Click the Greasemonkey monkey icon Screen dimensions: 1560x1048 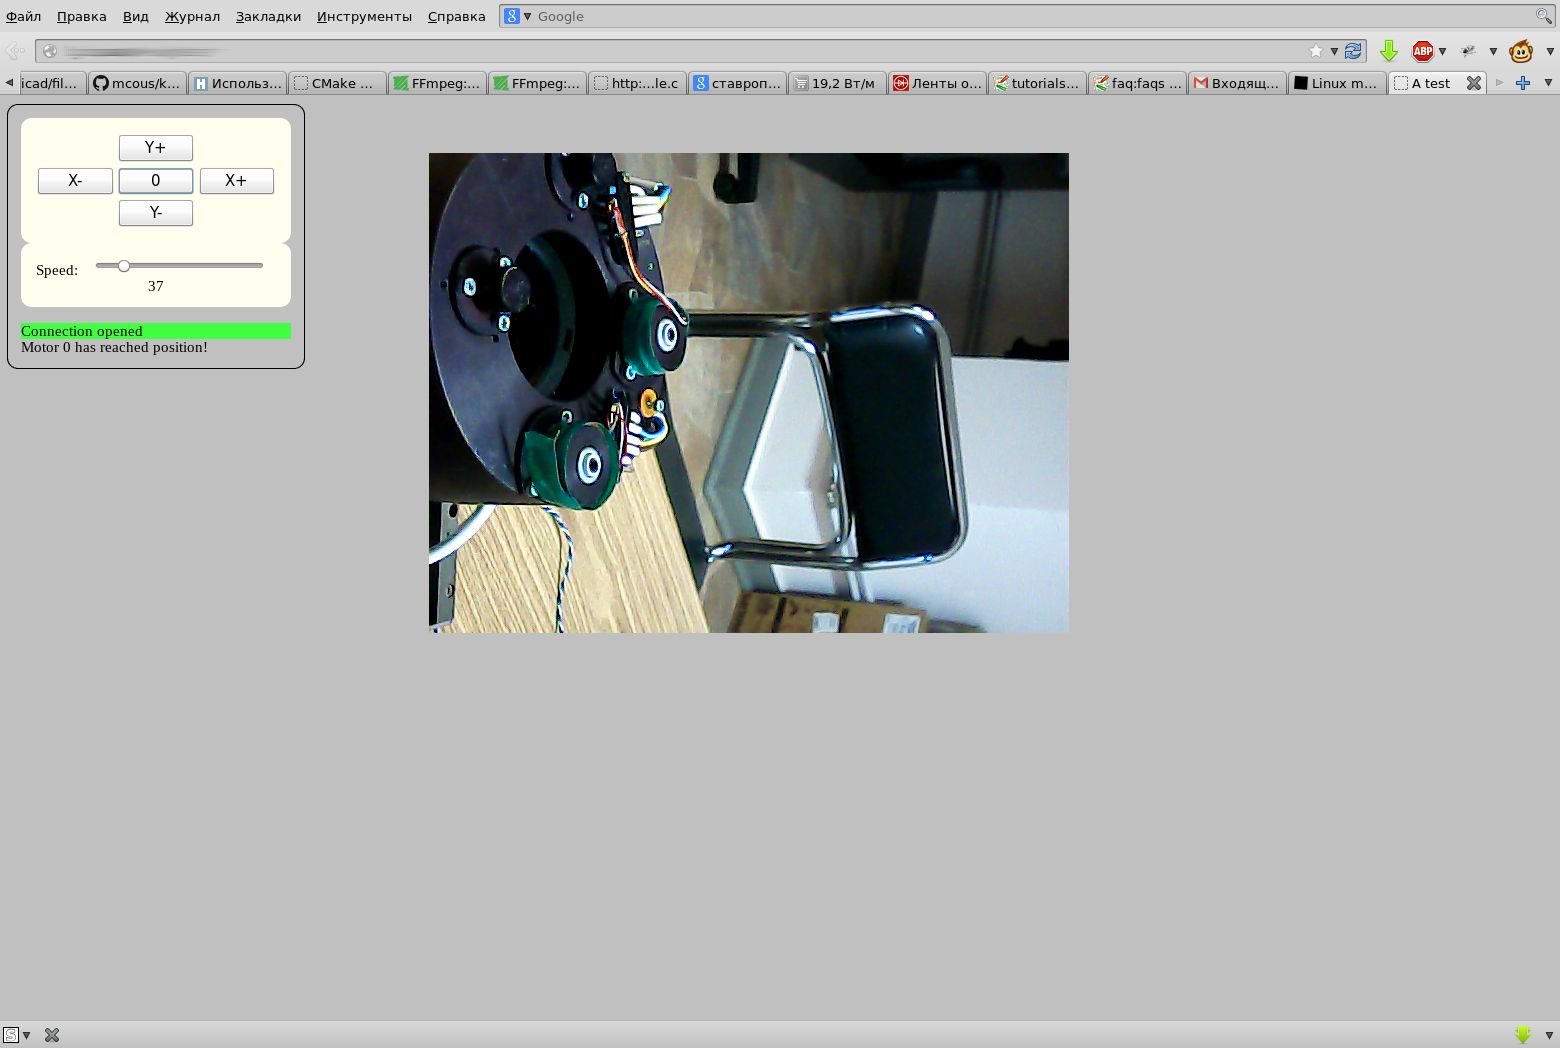1520,51
